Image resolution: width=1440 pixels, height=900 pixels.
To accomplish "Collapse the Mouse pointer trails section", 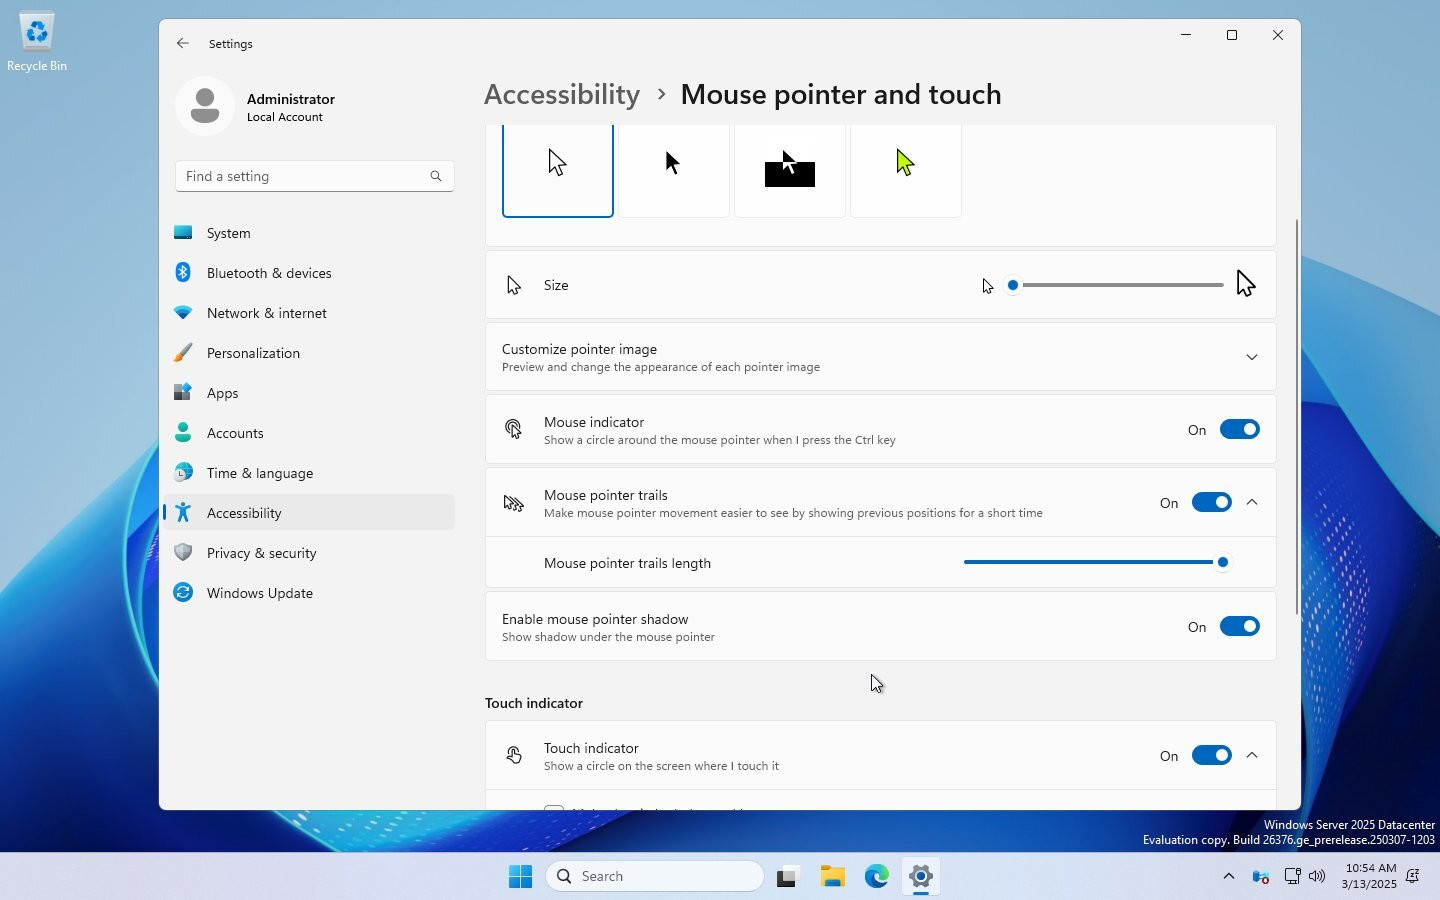I will pyautogui.click(x=1252, y=503).
